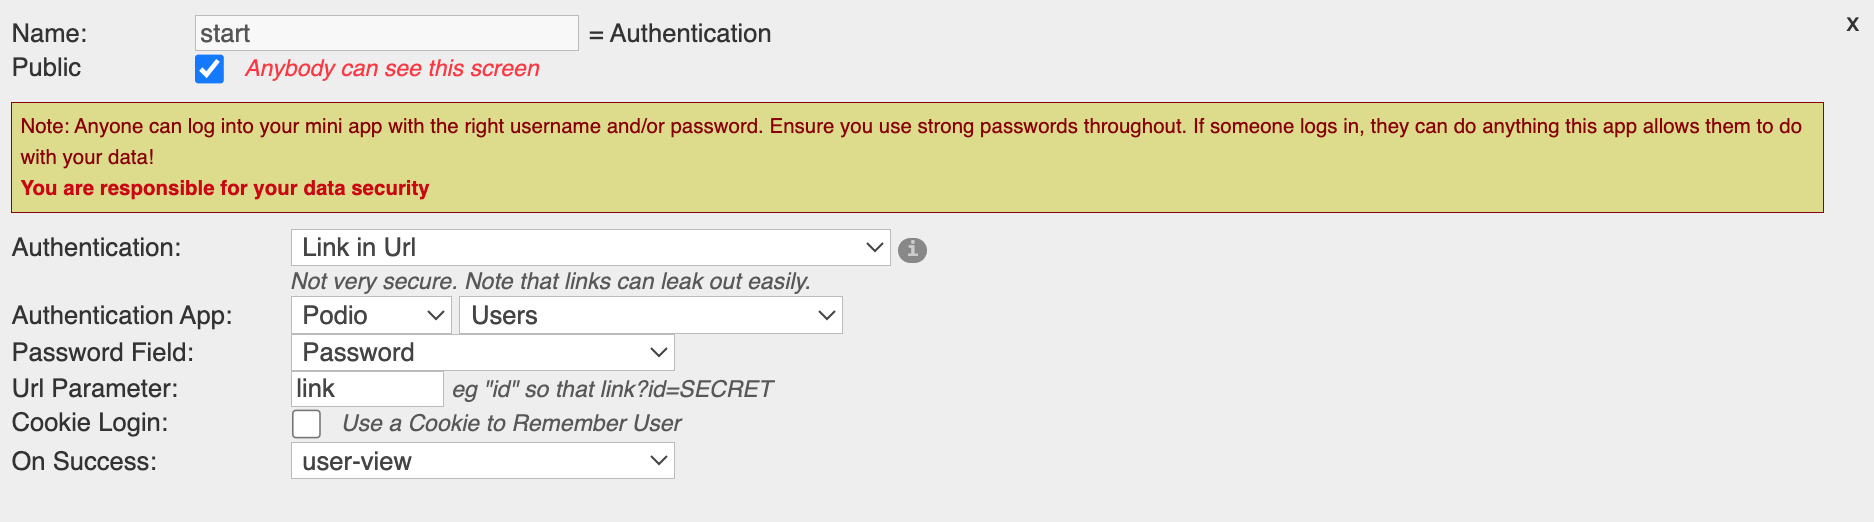
Task: Close the panel with the x
Action: [x=1852, y=24]
